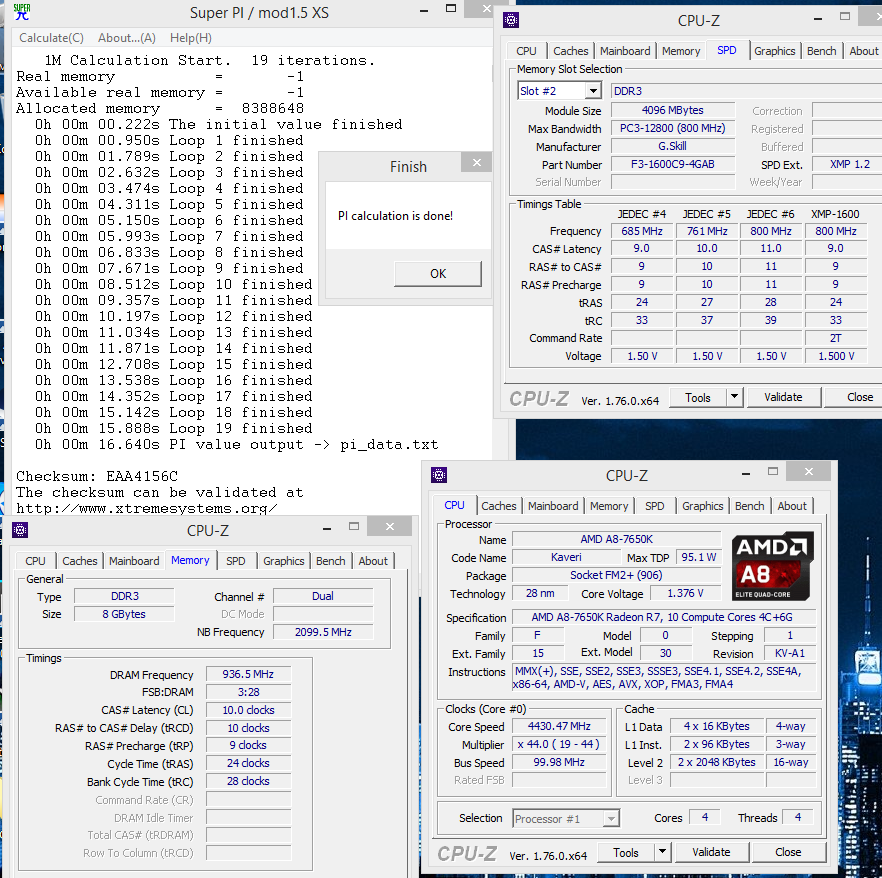The height and width of the screenshot is (878, 882).
Task: Click the Part Number field F3-1600C9-4GAB
Action: (x=673, y=164)
